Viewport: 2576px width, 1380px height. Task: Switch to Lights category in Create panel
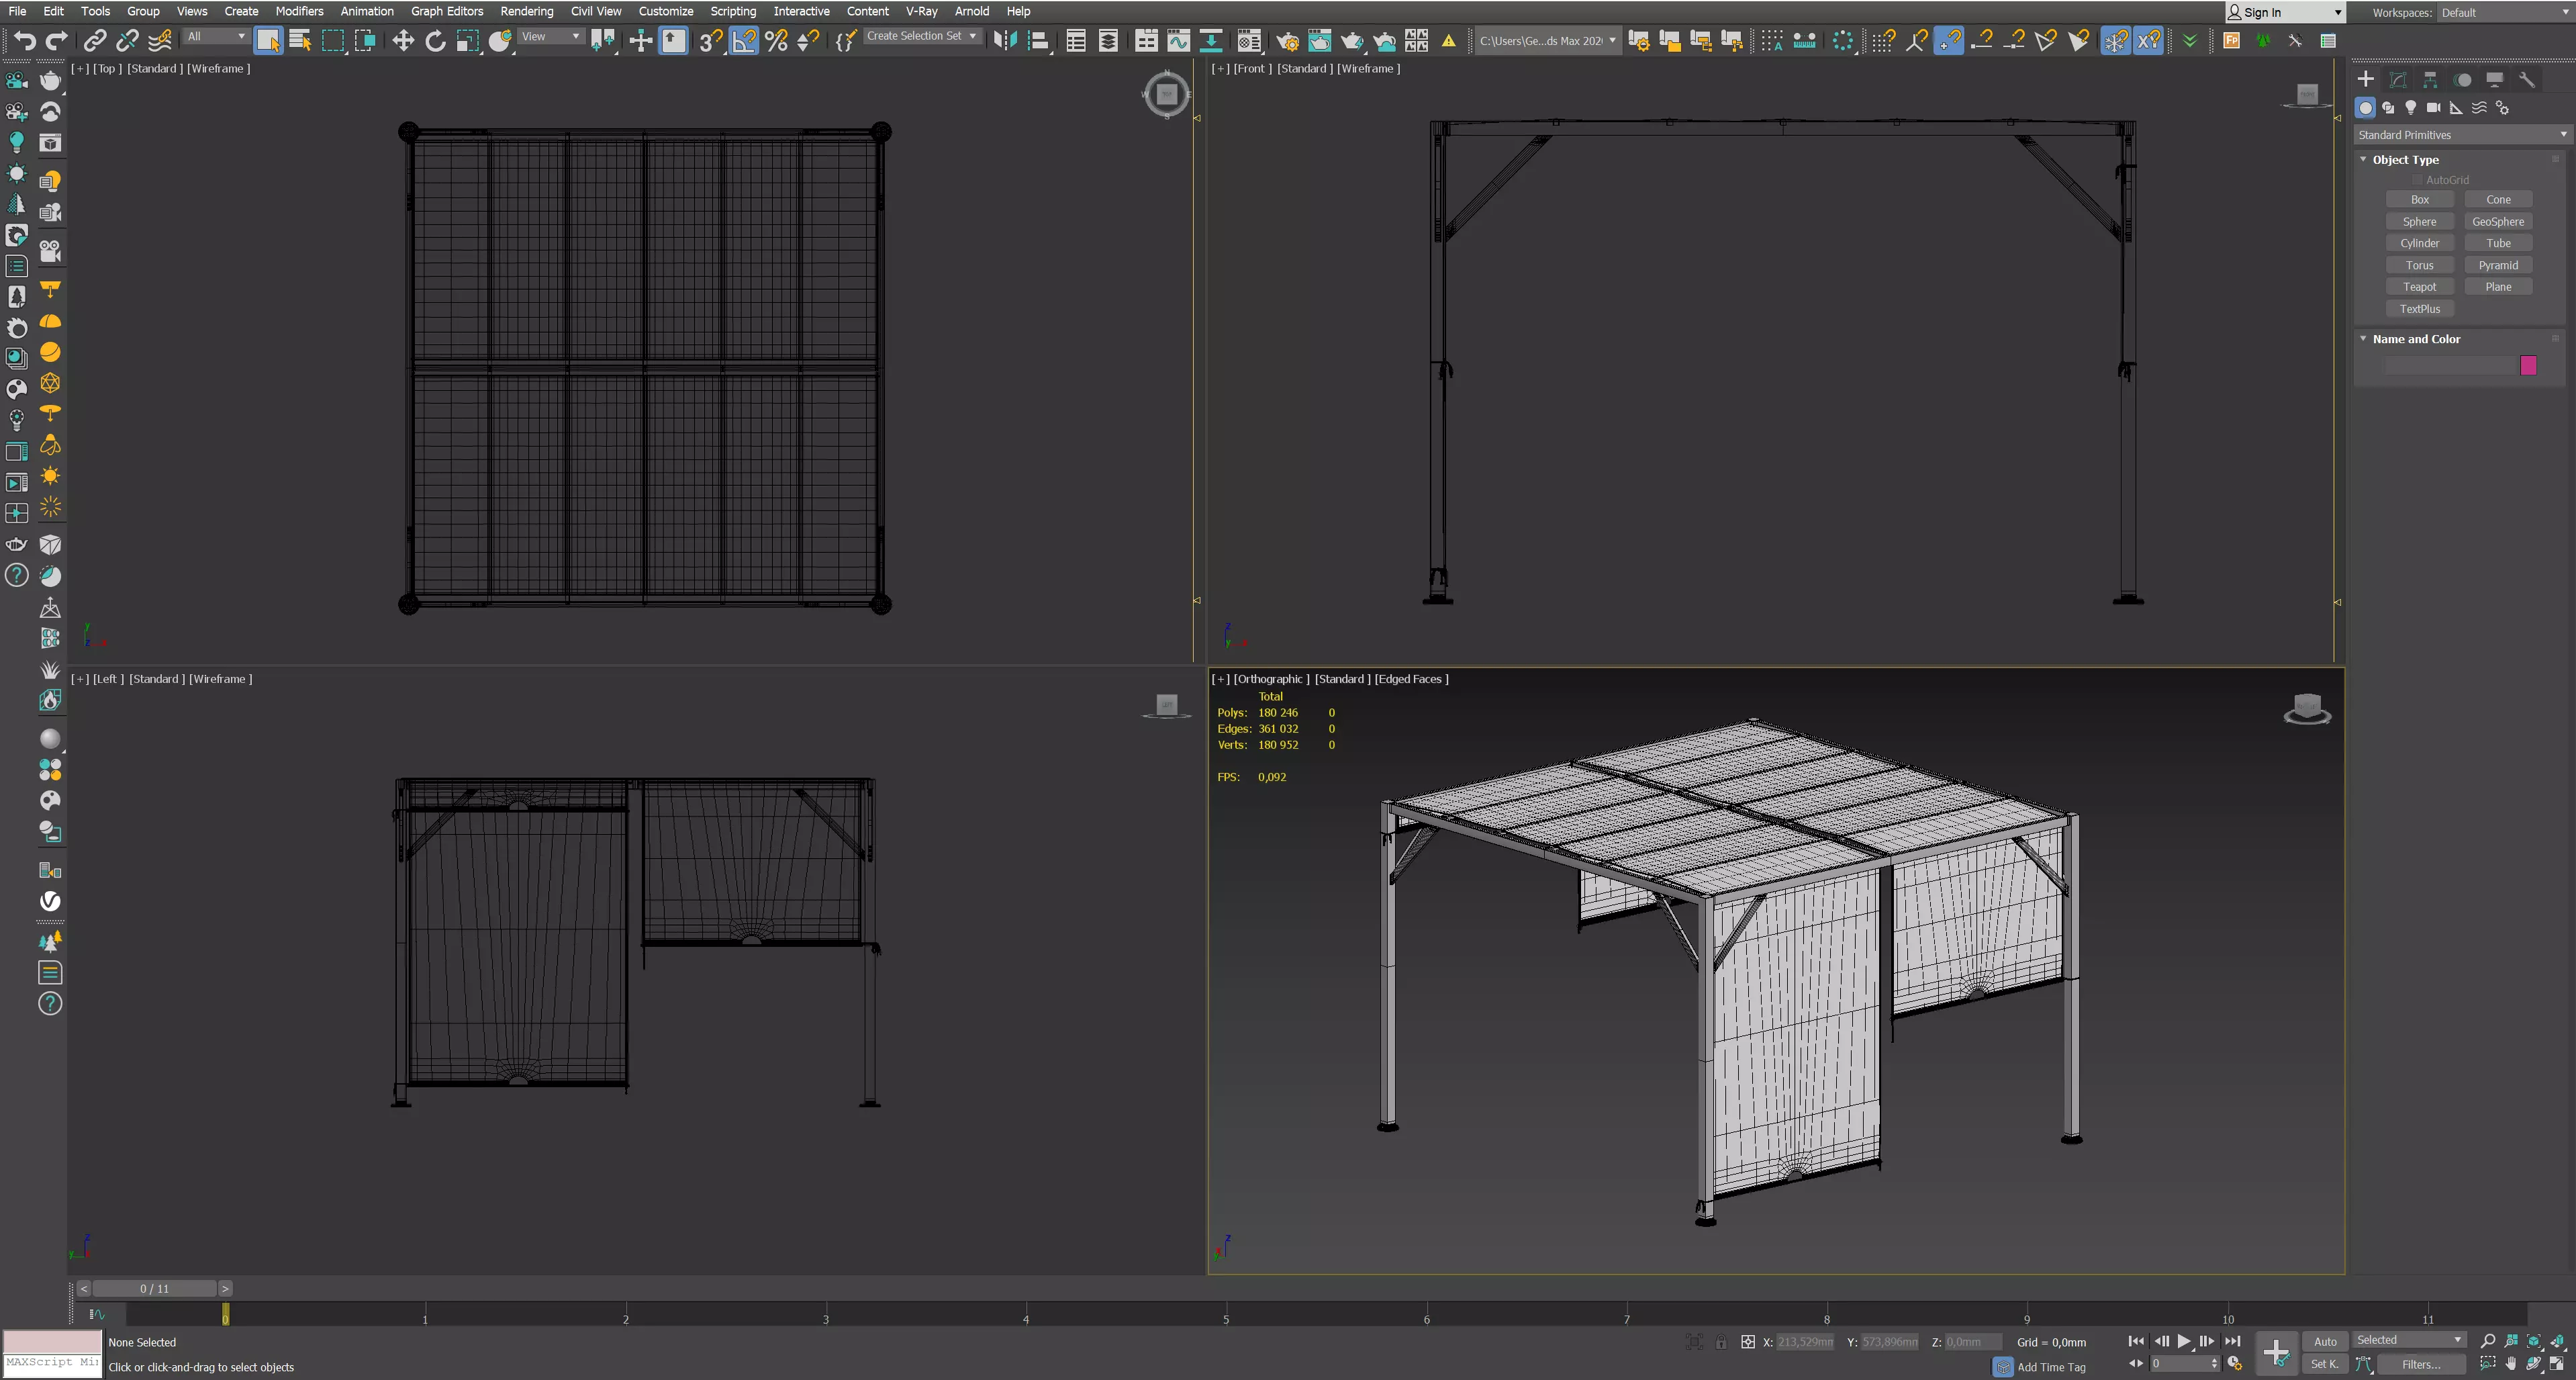pyautogui.click(x=2411, y=108)
